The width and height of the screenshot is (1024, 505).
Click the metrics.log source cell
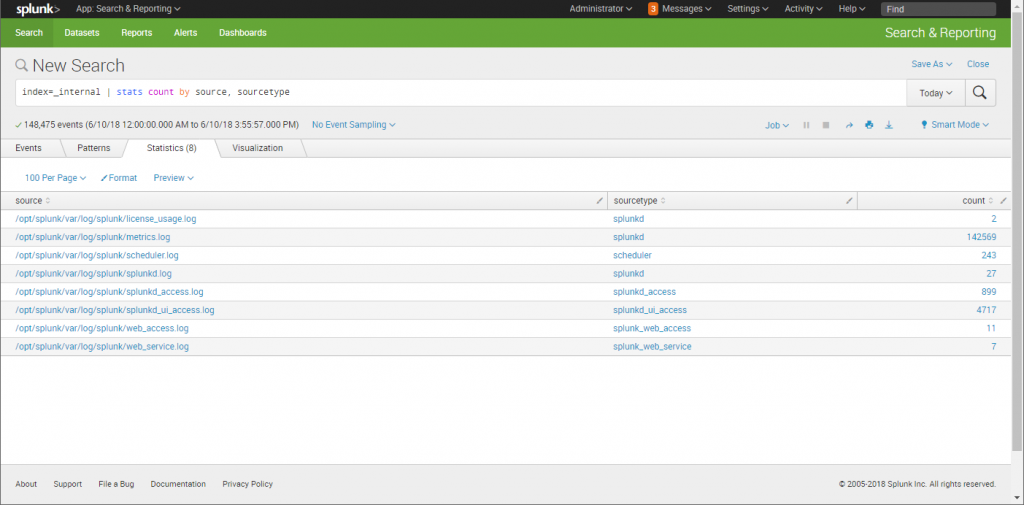[x=93, y=237]
